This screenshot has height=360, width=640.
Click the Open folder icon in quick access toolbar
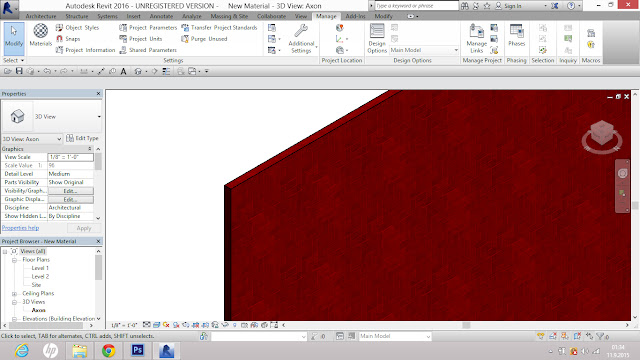7,71
